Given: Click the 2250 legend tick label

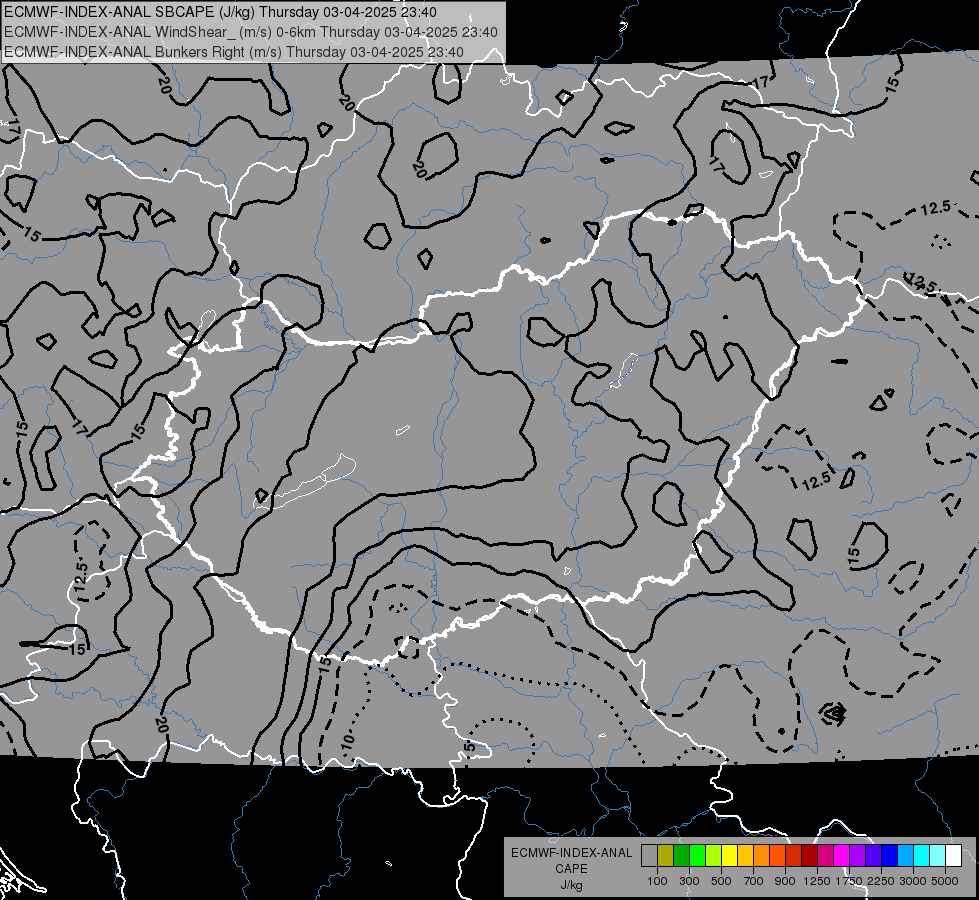Looking at the screenshot, I should pos(882,881).
